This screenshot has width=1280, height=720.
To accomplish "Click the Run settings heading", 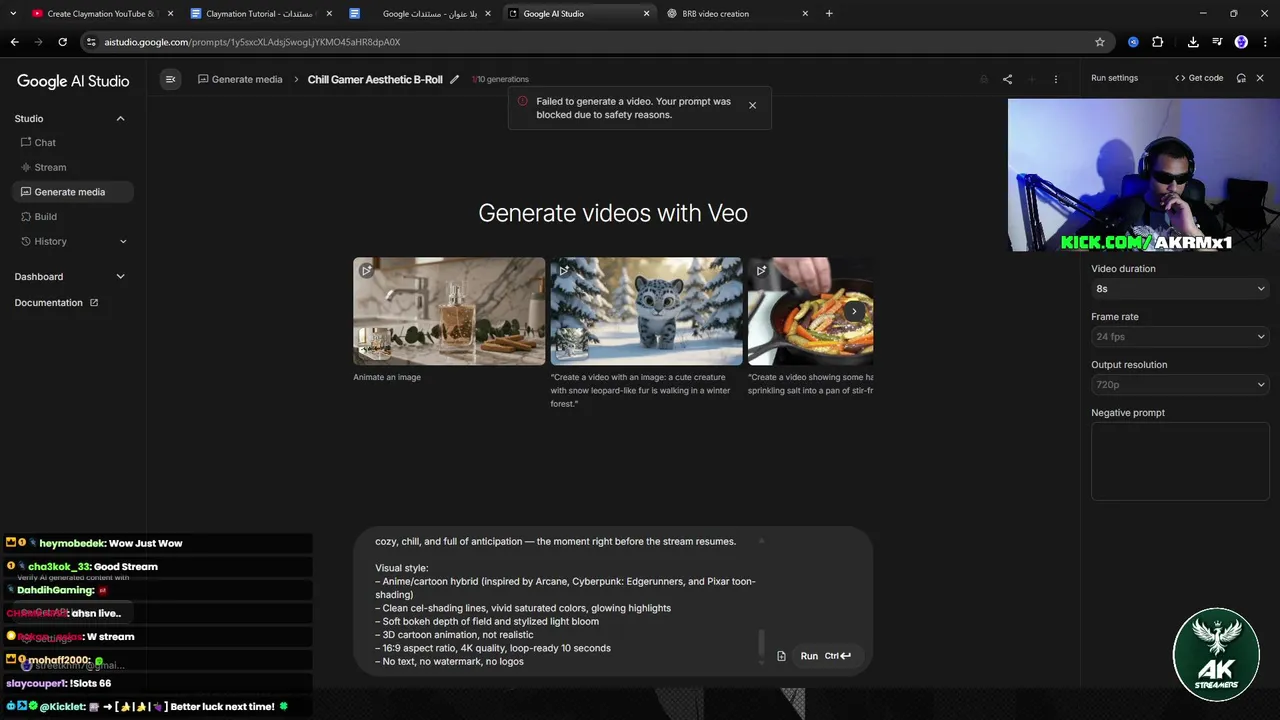I will tap(1114, 78).
